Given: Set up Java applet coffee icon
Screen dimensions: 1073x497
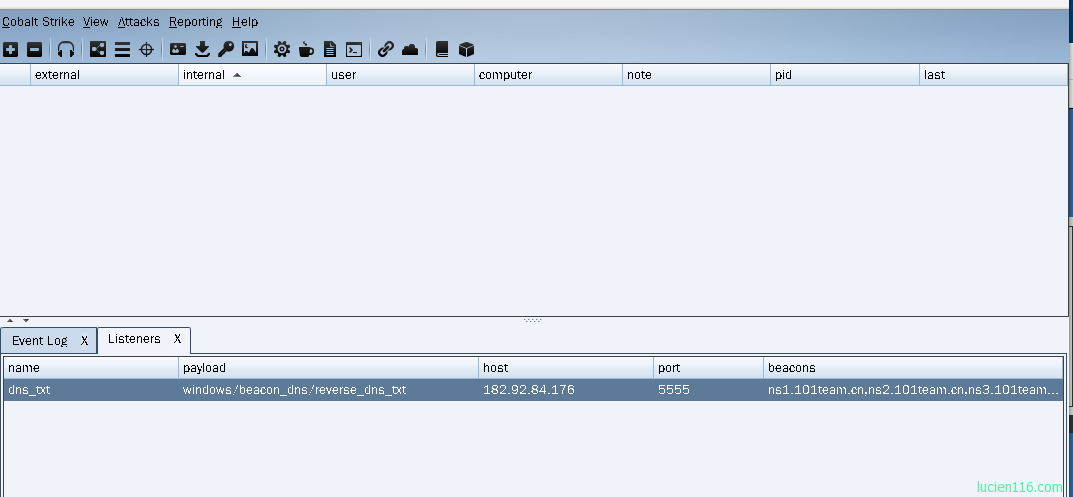Looking at the screenshot, I should (306, 49).
